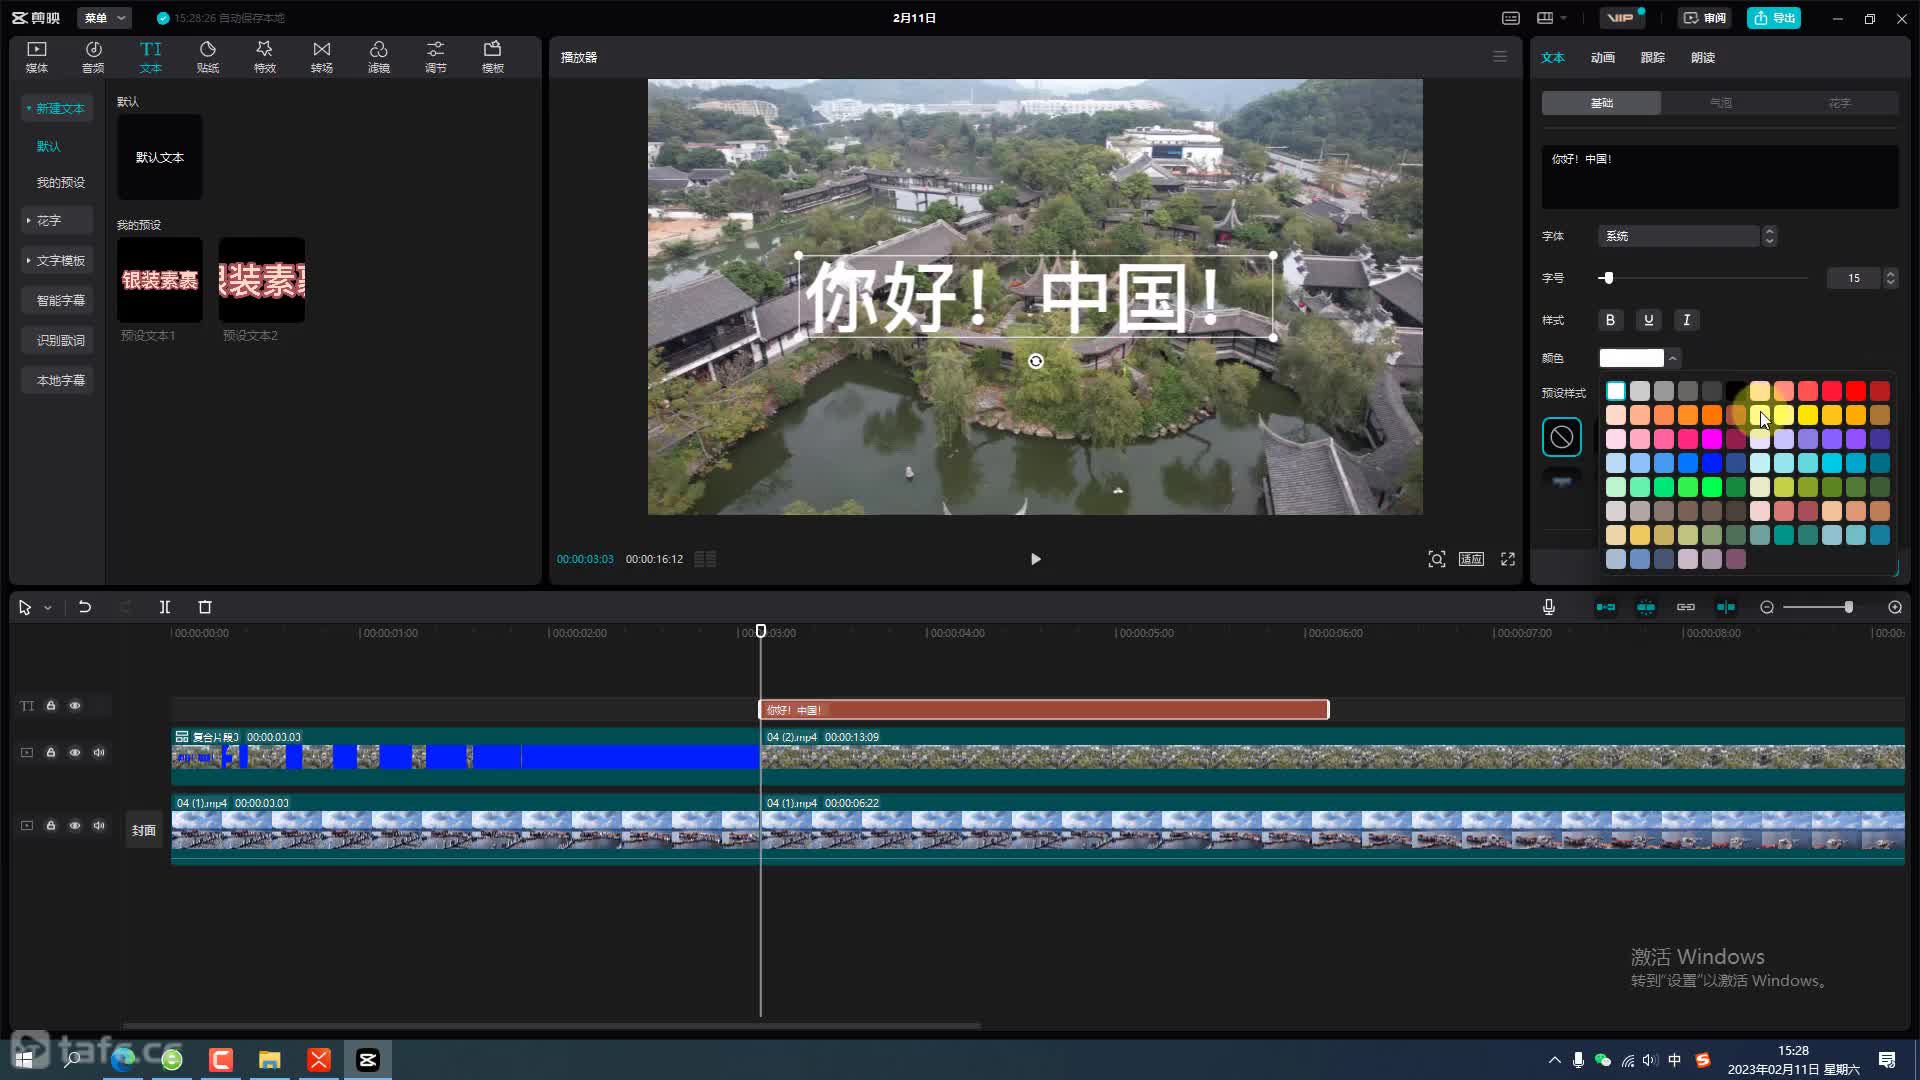Open the 调节 adjustment panel
The width and height of the screenshot is (1920, 1080).
(x=436, y=57)
